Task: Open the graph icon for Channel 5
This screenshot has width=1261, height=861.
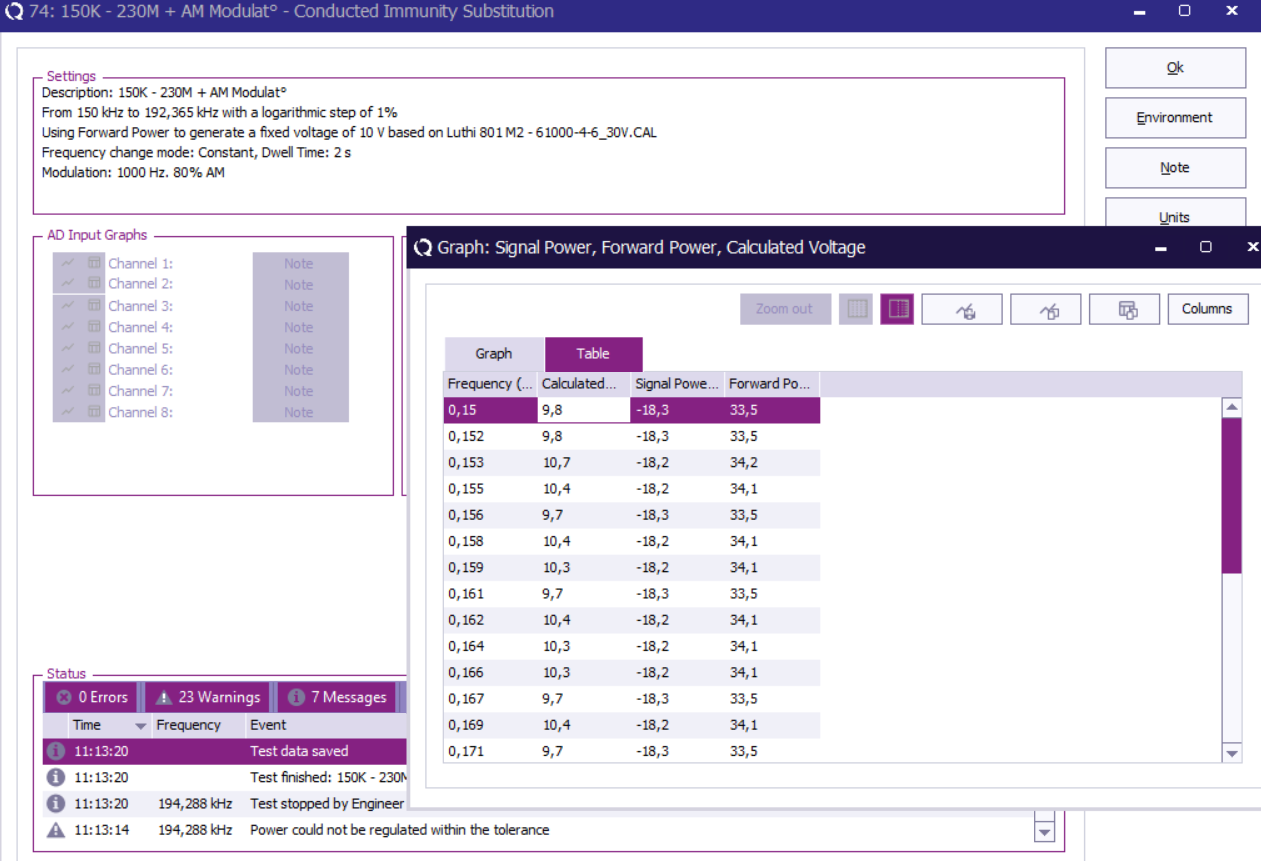Action: [x=67, y=348]
